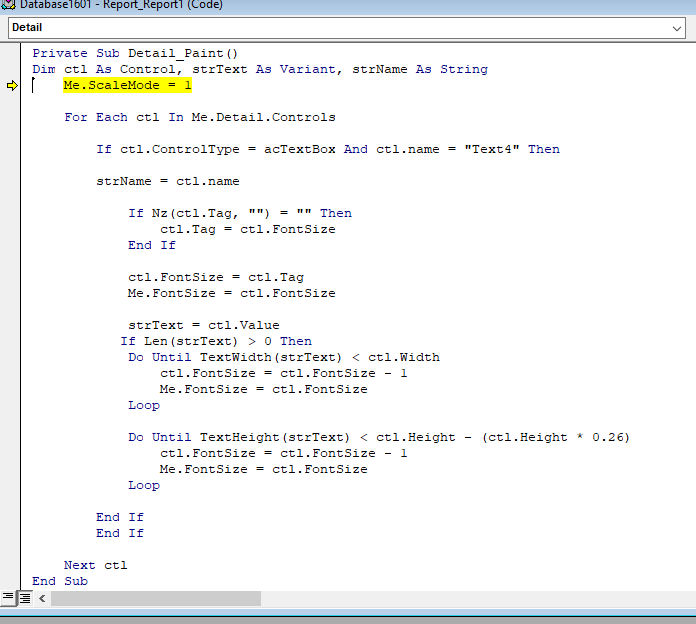Click the If Len(strText) > 0 Then line

(x=216, y=341)
